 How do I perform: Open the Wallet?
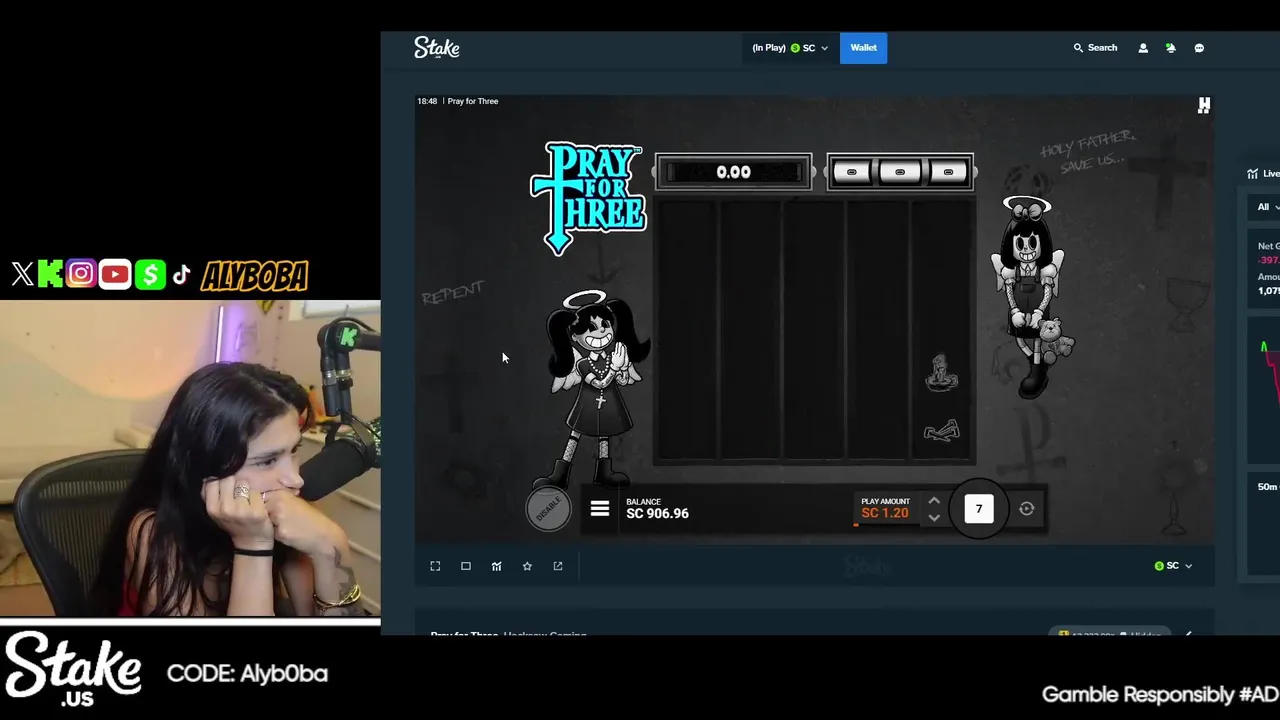click(863, 48)
